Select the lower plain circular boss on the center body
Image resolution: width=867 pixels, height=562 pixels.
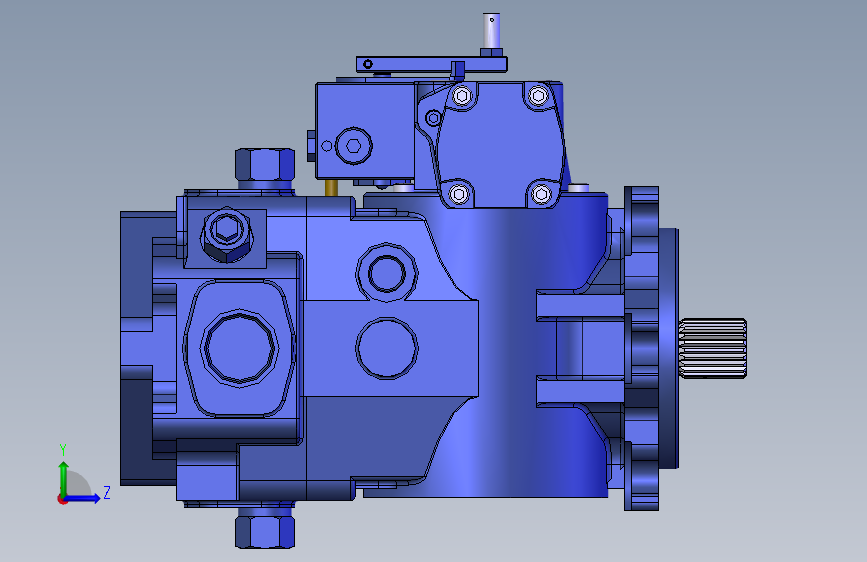387,348
